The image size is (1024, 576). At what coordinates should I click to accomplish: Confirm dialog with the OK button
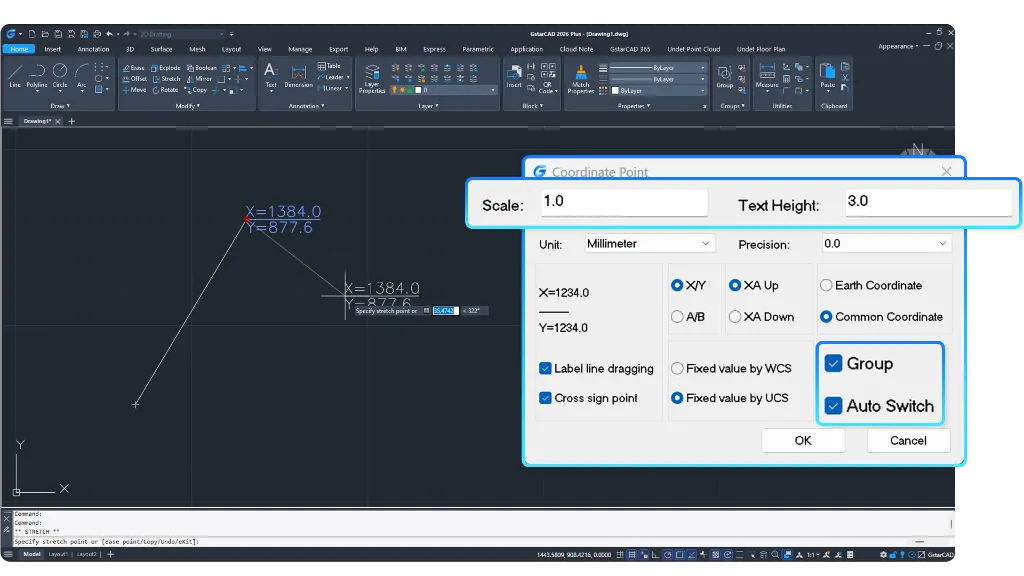click(803, 440)
